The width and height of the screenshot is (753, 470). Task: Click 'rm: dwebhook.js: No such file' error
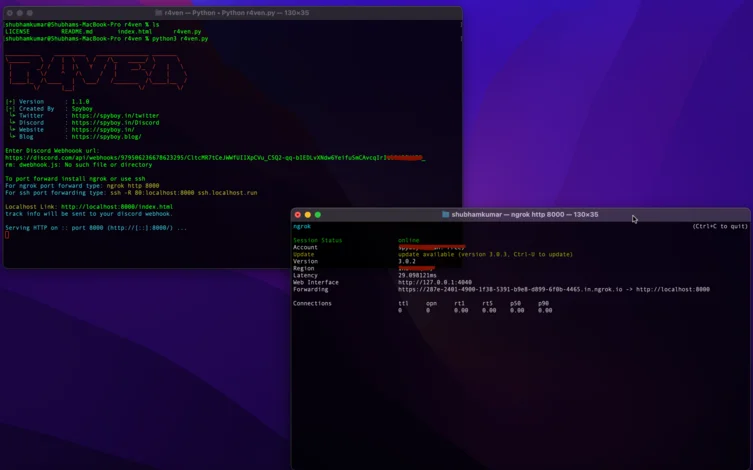(78, 165)
